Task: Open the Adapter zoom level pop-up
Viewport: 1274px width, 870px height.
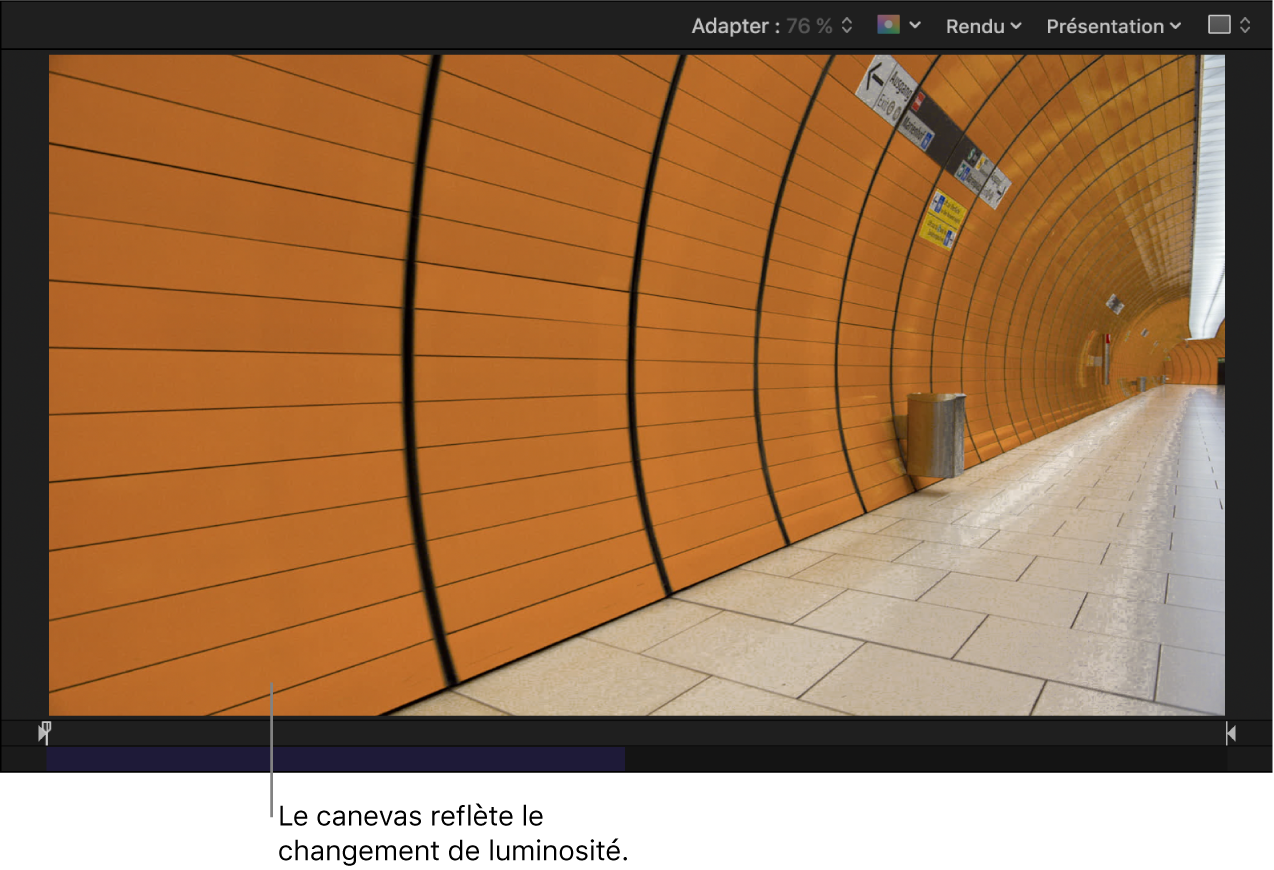Action: [772, 26]
